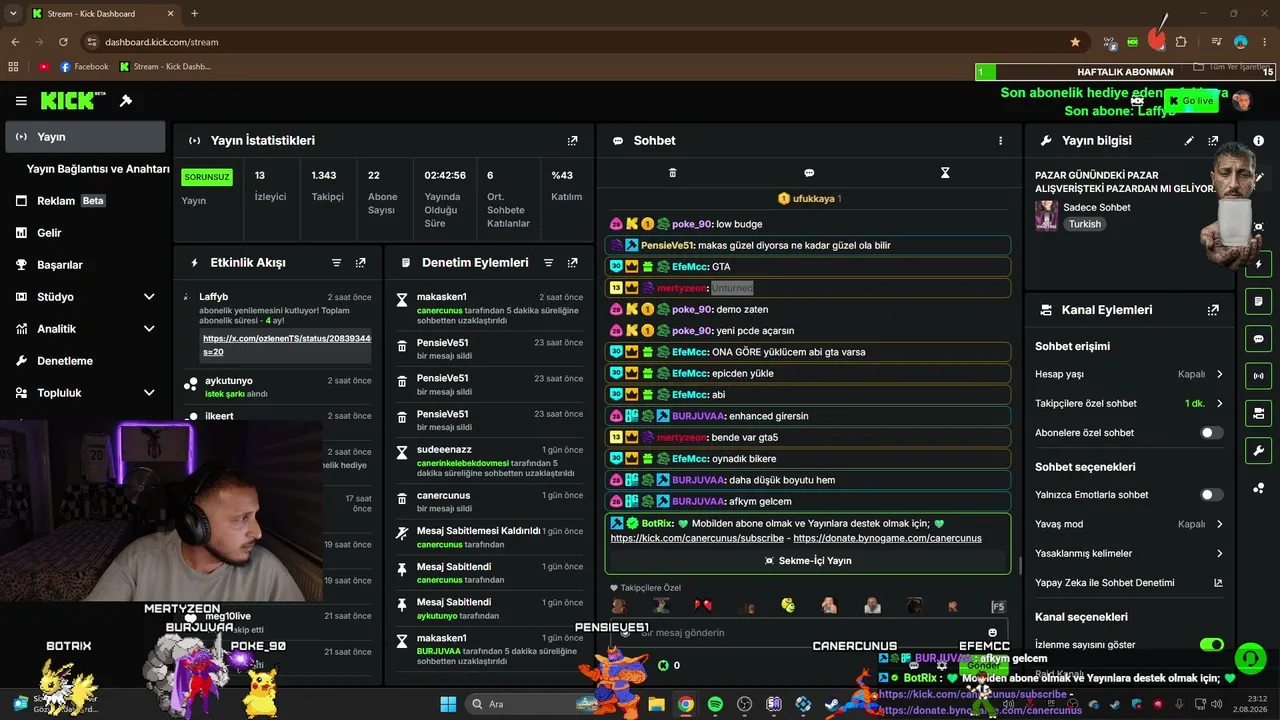Toggle Abonelere özel sohbet switch

point(1211,433)
